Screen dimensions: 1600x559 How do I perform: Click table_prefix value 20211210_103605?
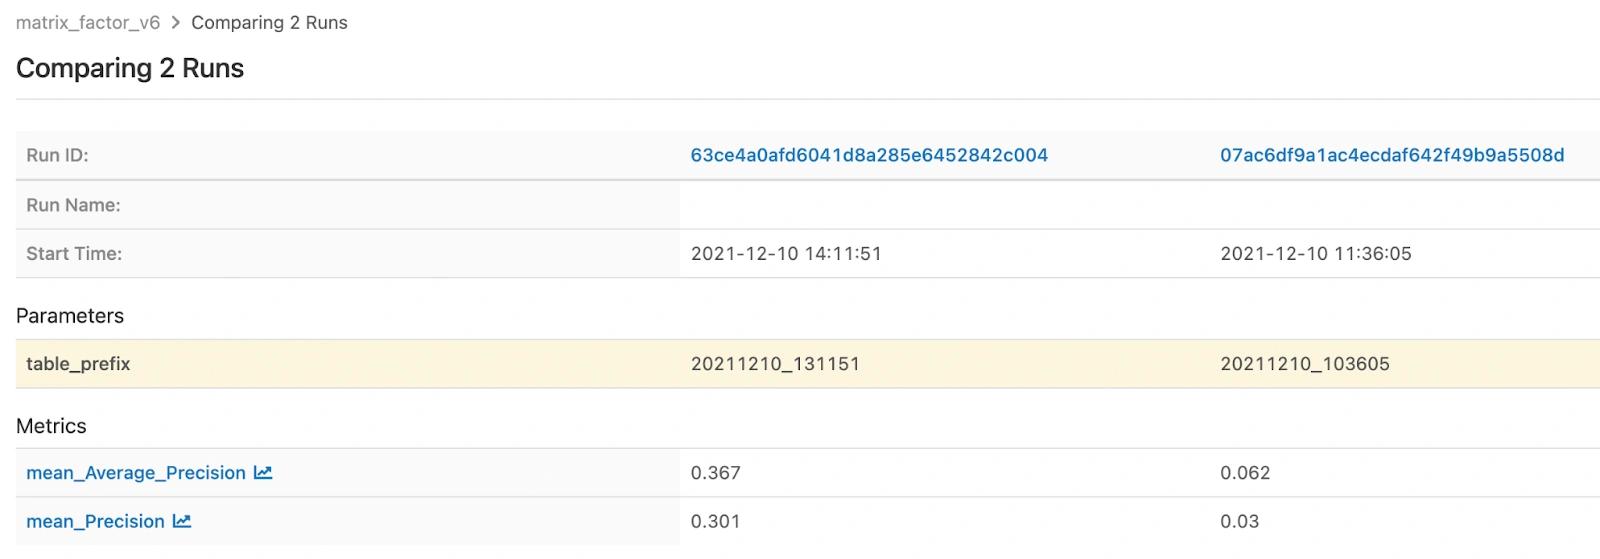point(1305,364)
